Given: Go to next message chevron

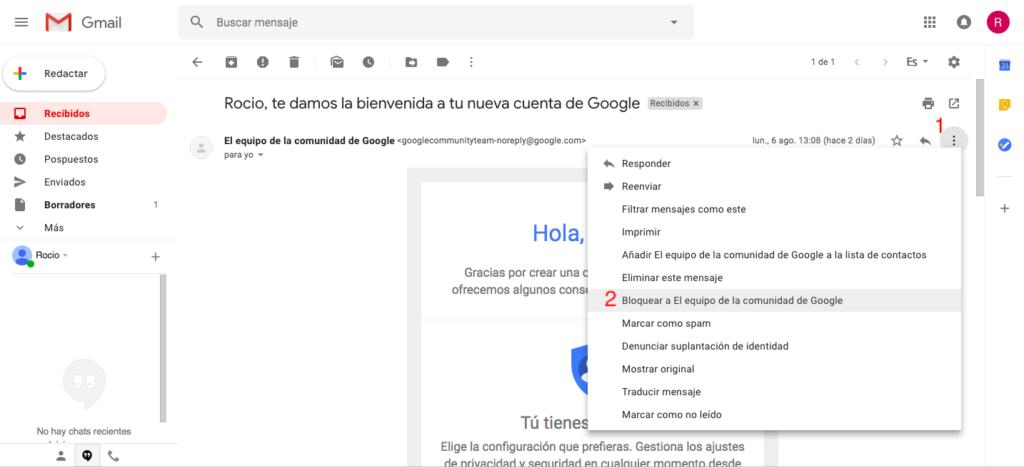Looking at the screenshot, I should [885, 62].
